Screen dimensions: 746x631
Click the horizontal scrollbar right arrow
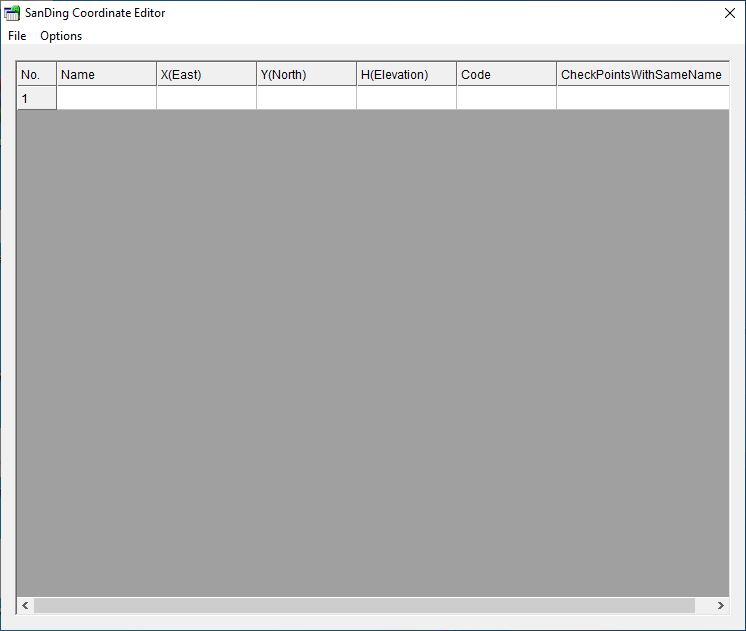(720, 606)
